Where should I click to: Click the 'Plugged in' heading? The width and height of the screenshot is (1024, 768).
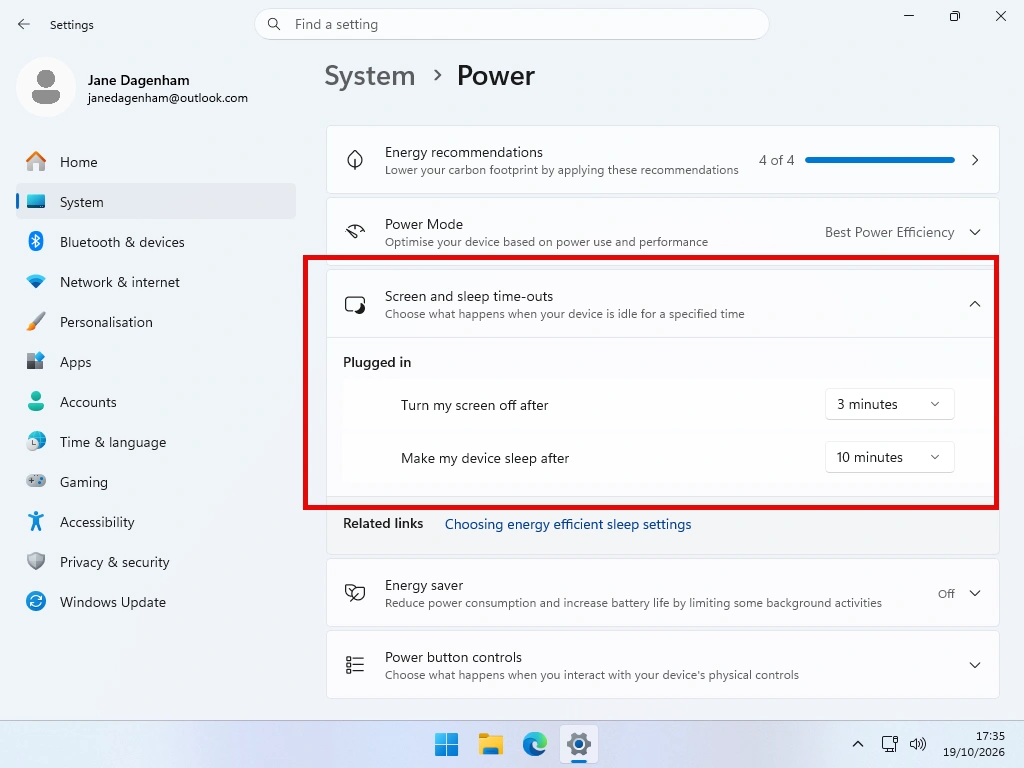click(377, 362)
